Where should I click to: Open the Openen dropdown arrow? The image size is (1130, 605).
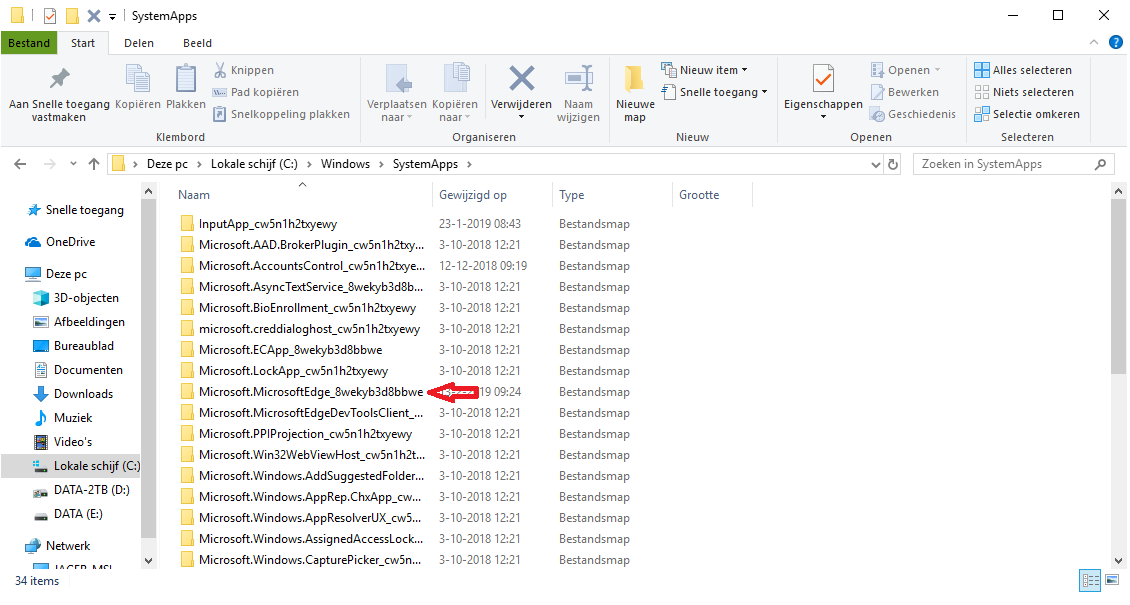click(x=938, y=70)
